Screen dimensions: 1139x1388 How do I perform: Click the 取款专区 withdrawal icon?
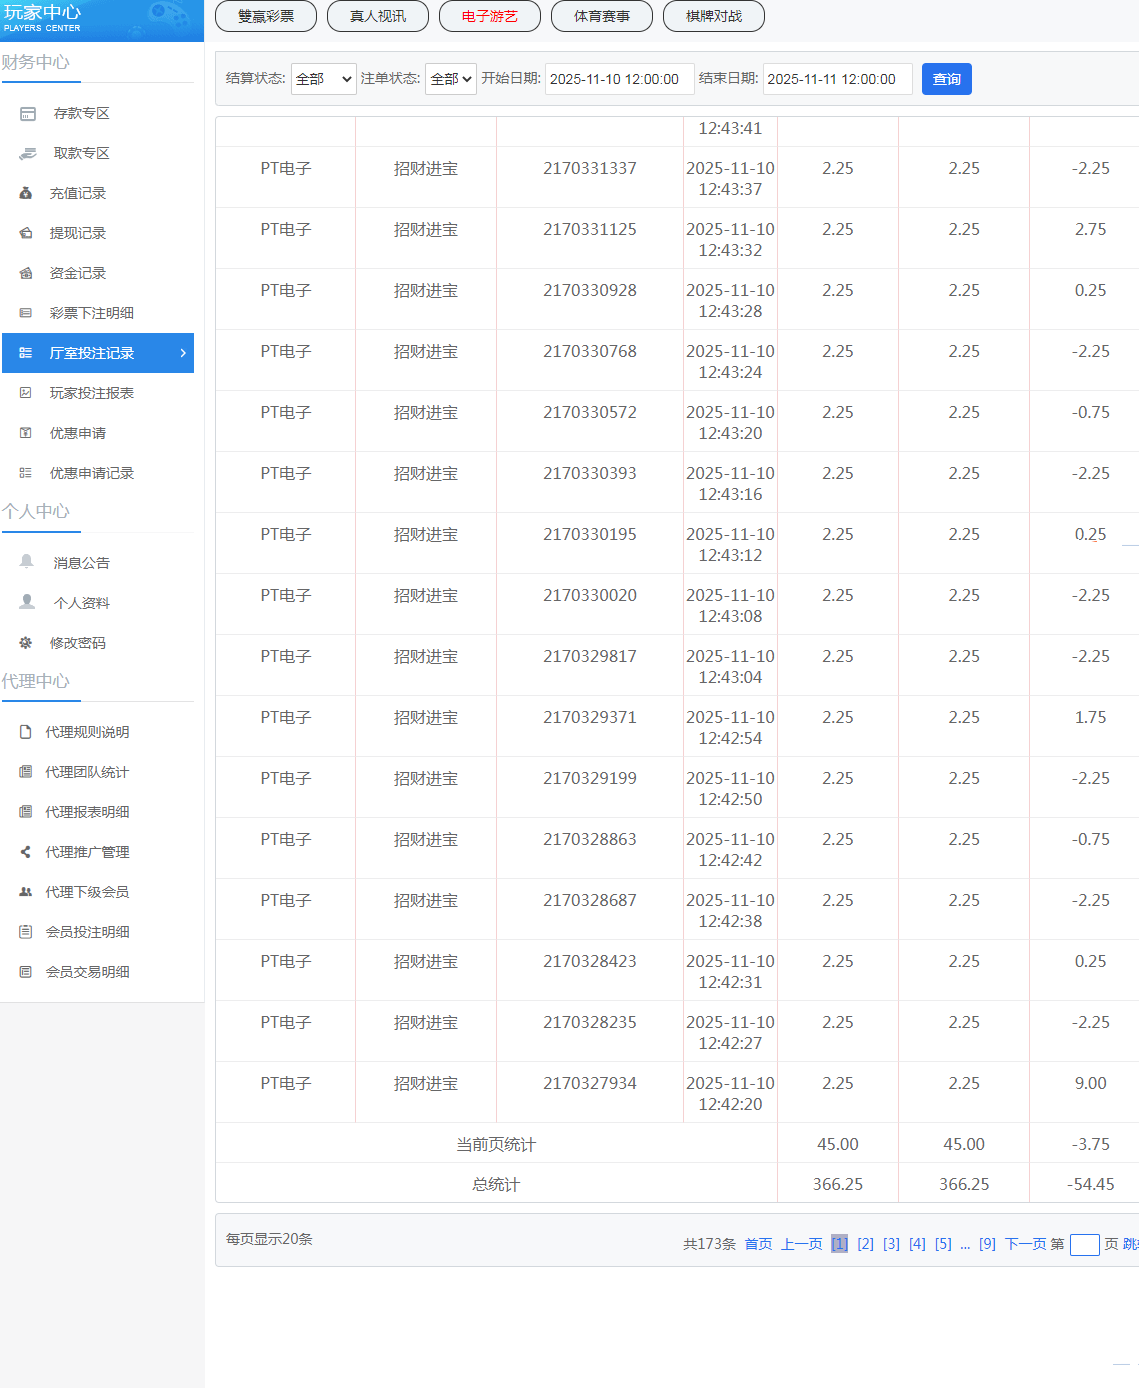click(x=28, y=154)
